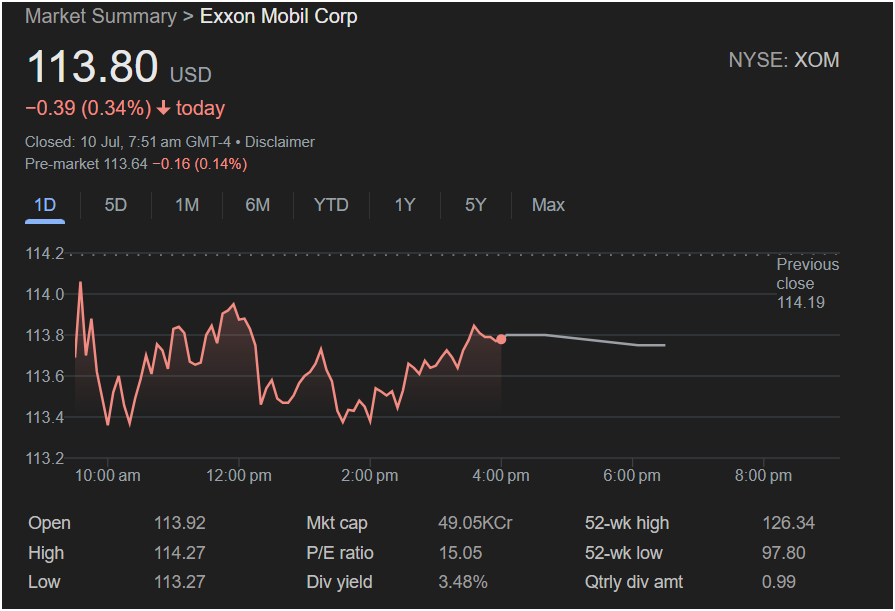Screen dimensions: 895x611
Task: Show the 6M chart range
Action: 257,205
